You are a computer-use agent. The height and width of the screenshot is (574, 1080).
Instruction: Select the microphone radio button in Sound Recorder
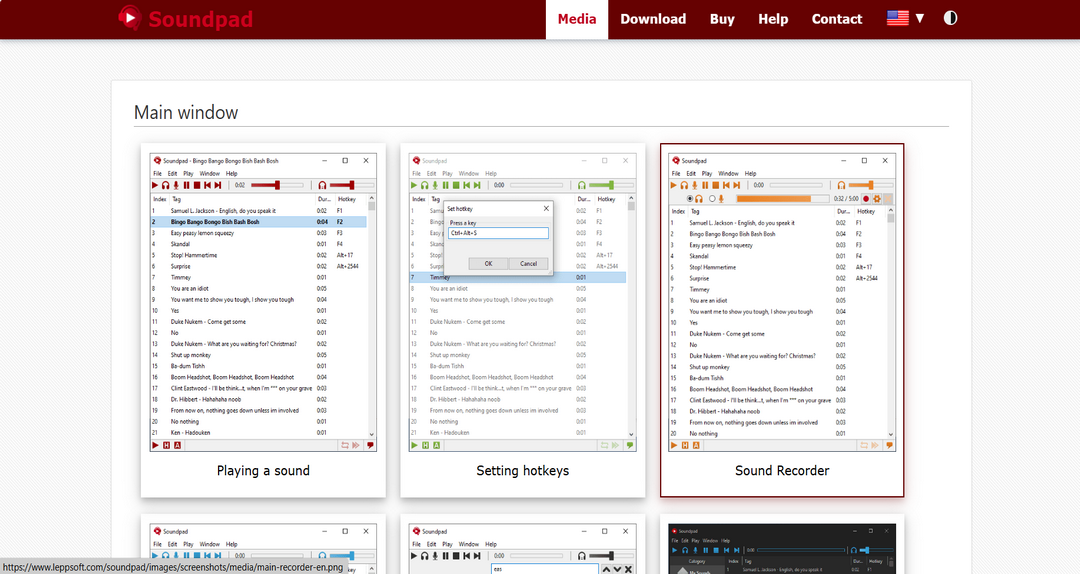(x=711, y=199)
